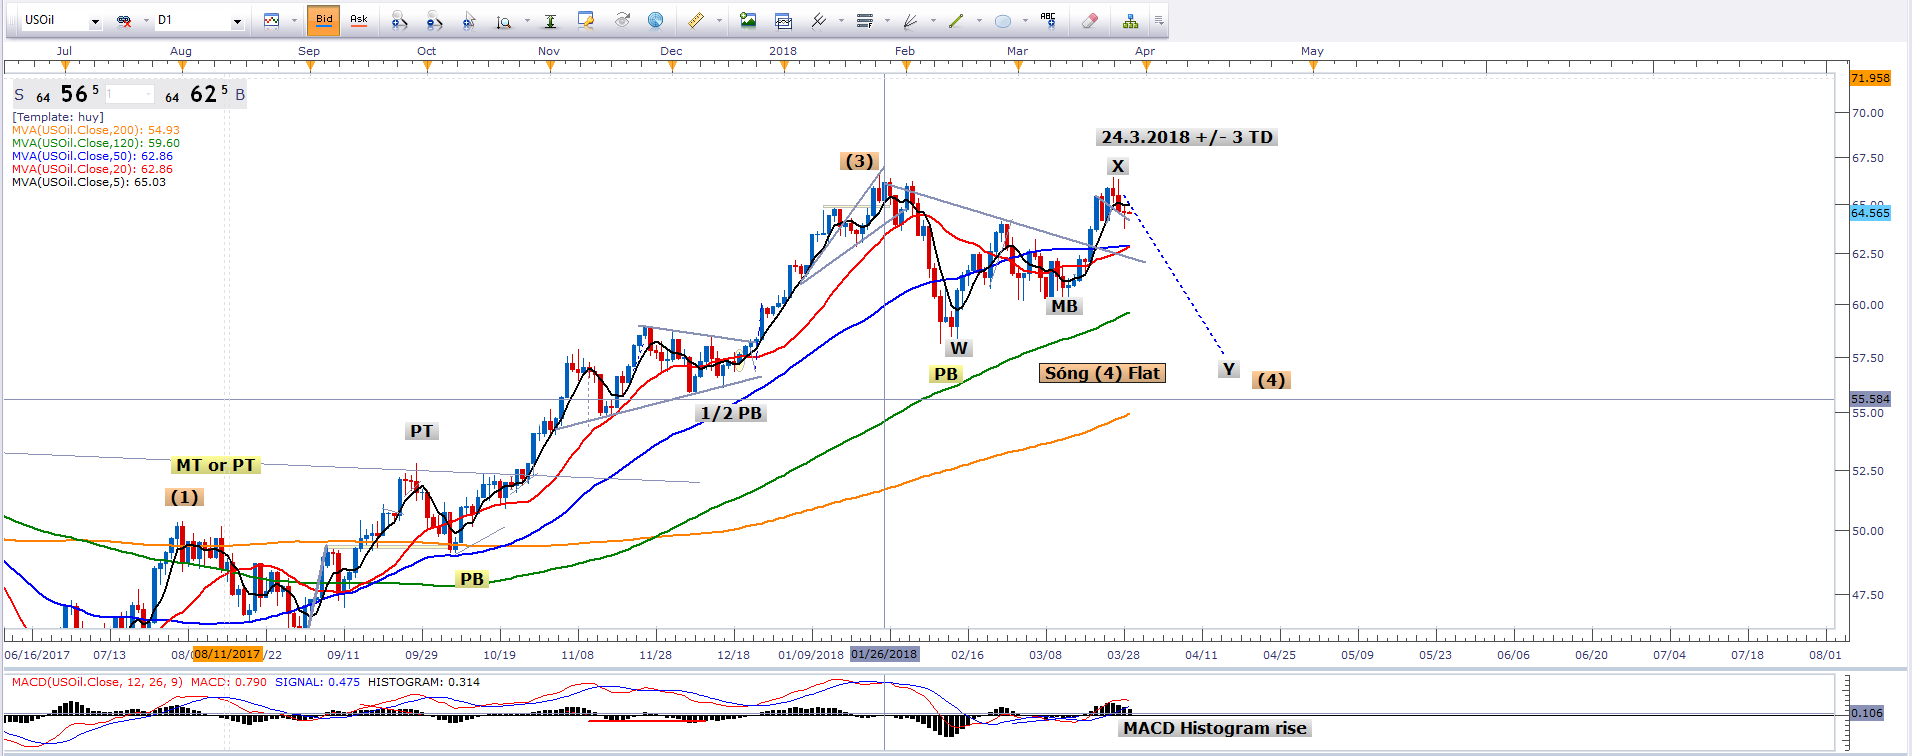This screenshot has height=756, width=1912.
Task: Click the add picture icon in toolbar
Action: 748,20
